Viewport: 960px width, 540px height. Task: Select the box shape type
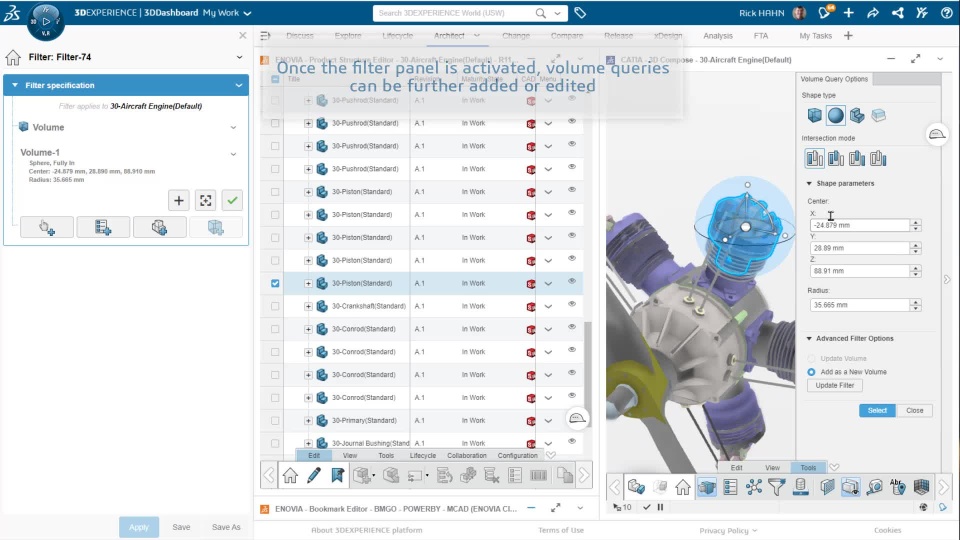814,115
